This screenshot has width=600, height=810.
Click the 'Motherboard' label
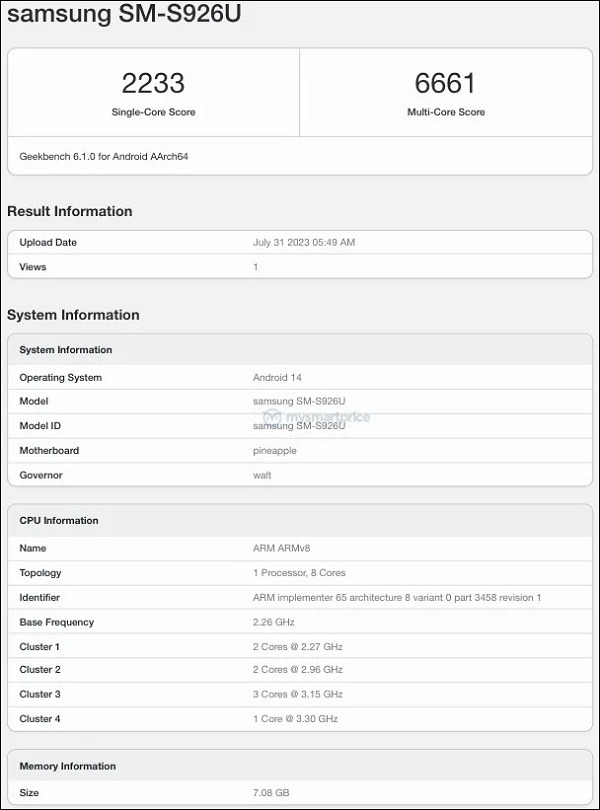(49, 450)
